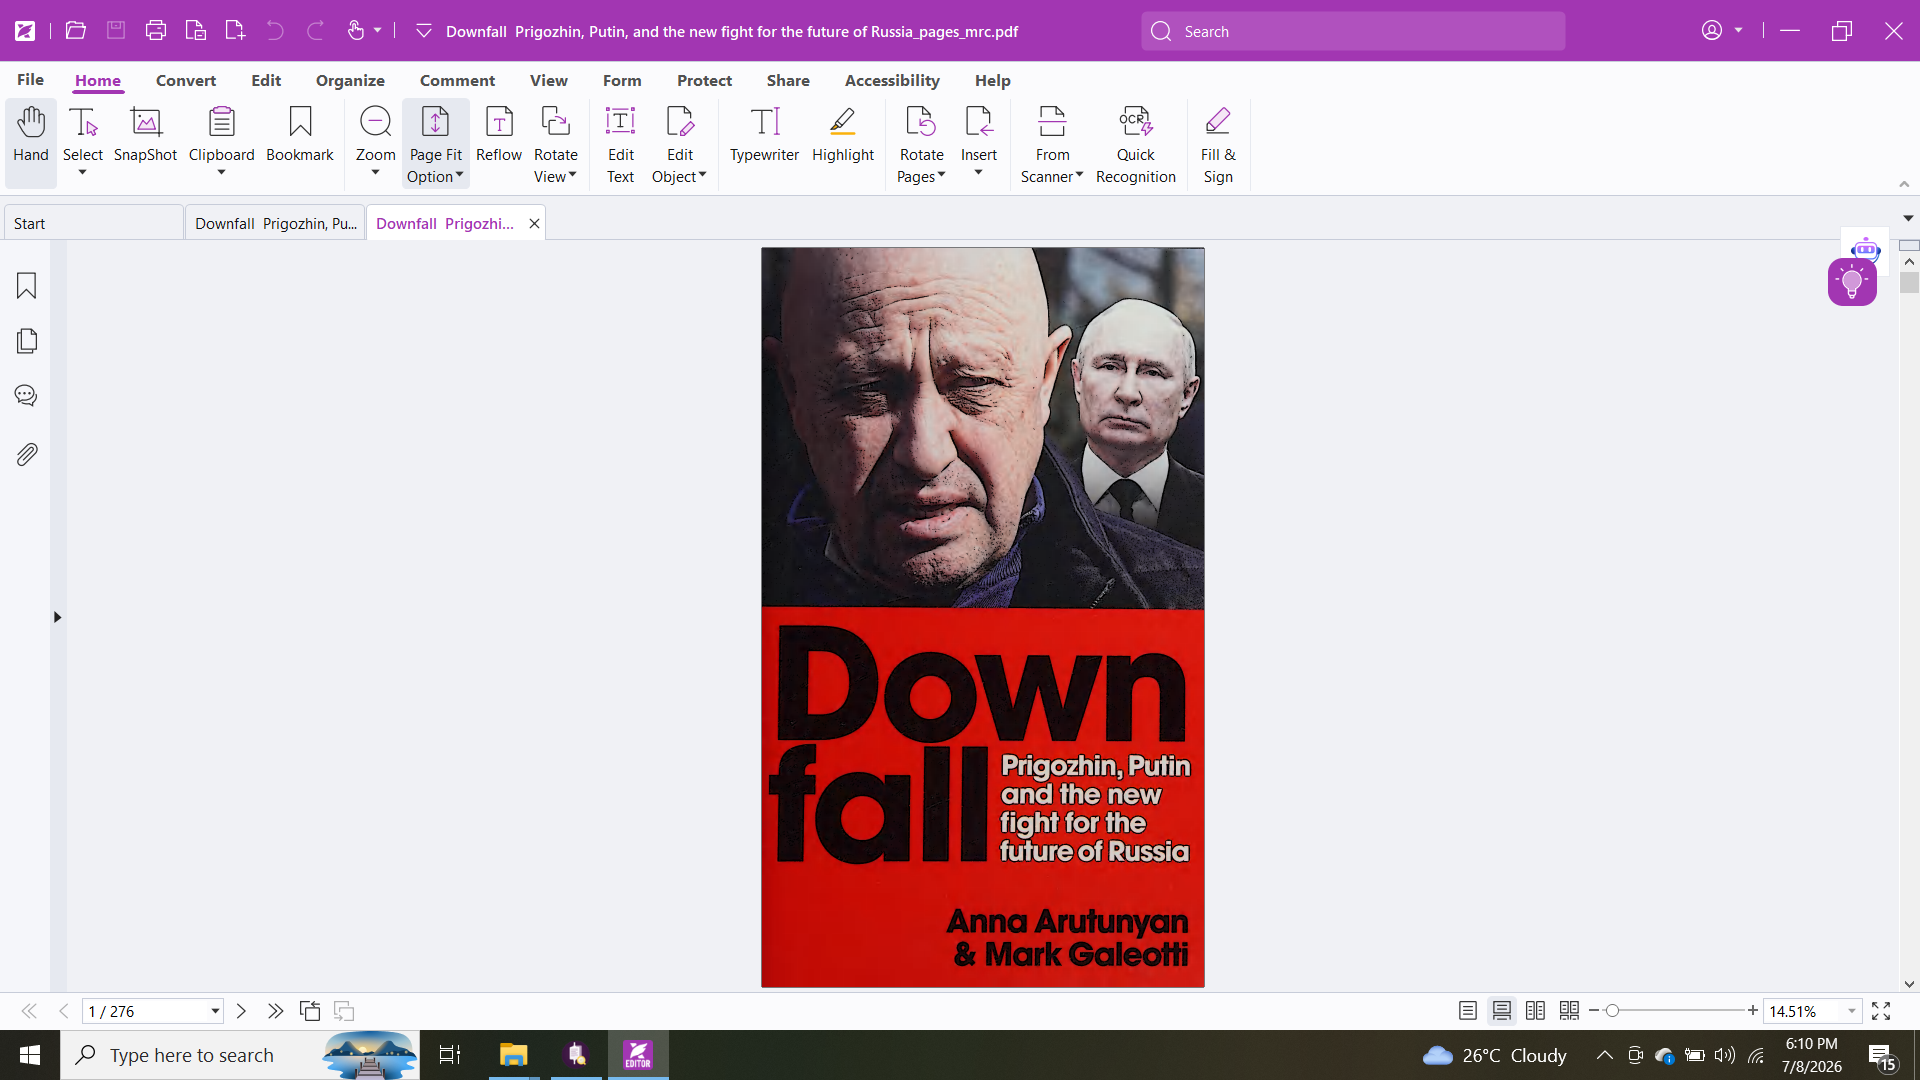The image size is (1920, 1080).
Task: Switch to the Protect tab
Action: tap(704, 80)
